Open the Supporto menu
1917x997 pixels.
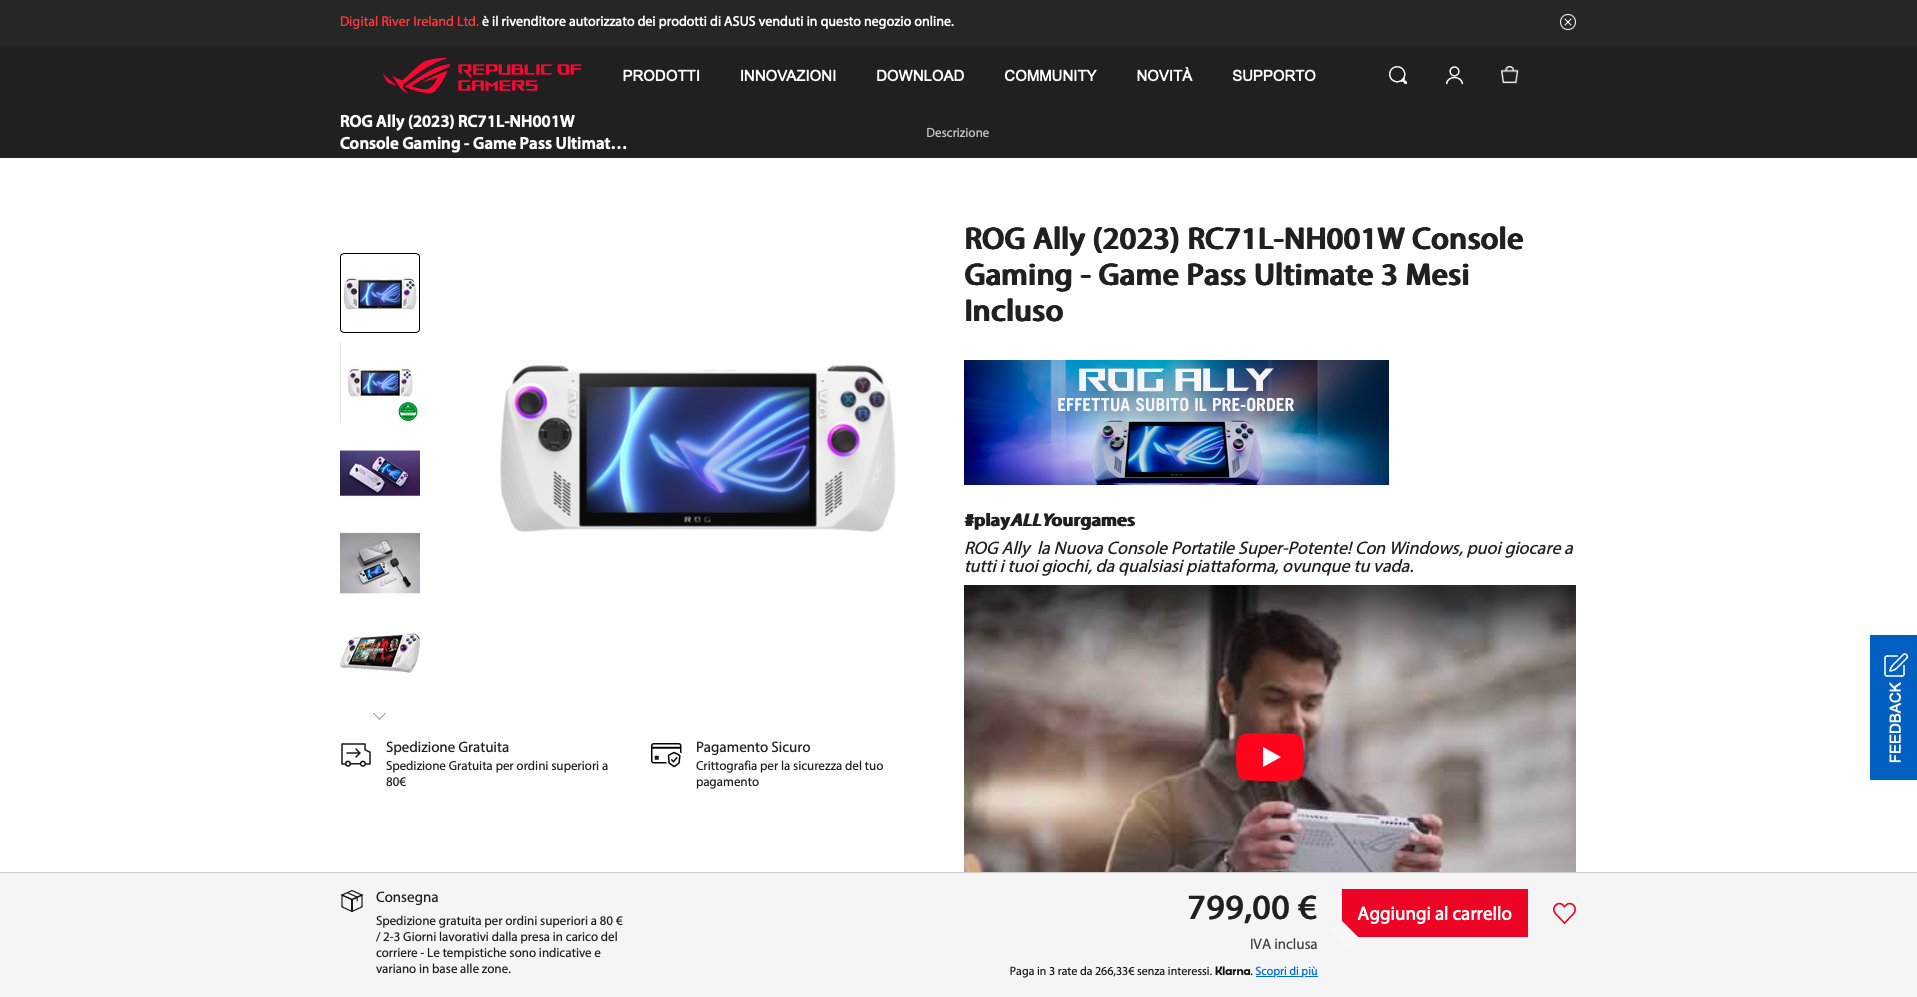[1274, 76]
